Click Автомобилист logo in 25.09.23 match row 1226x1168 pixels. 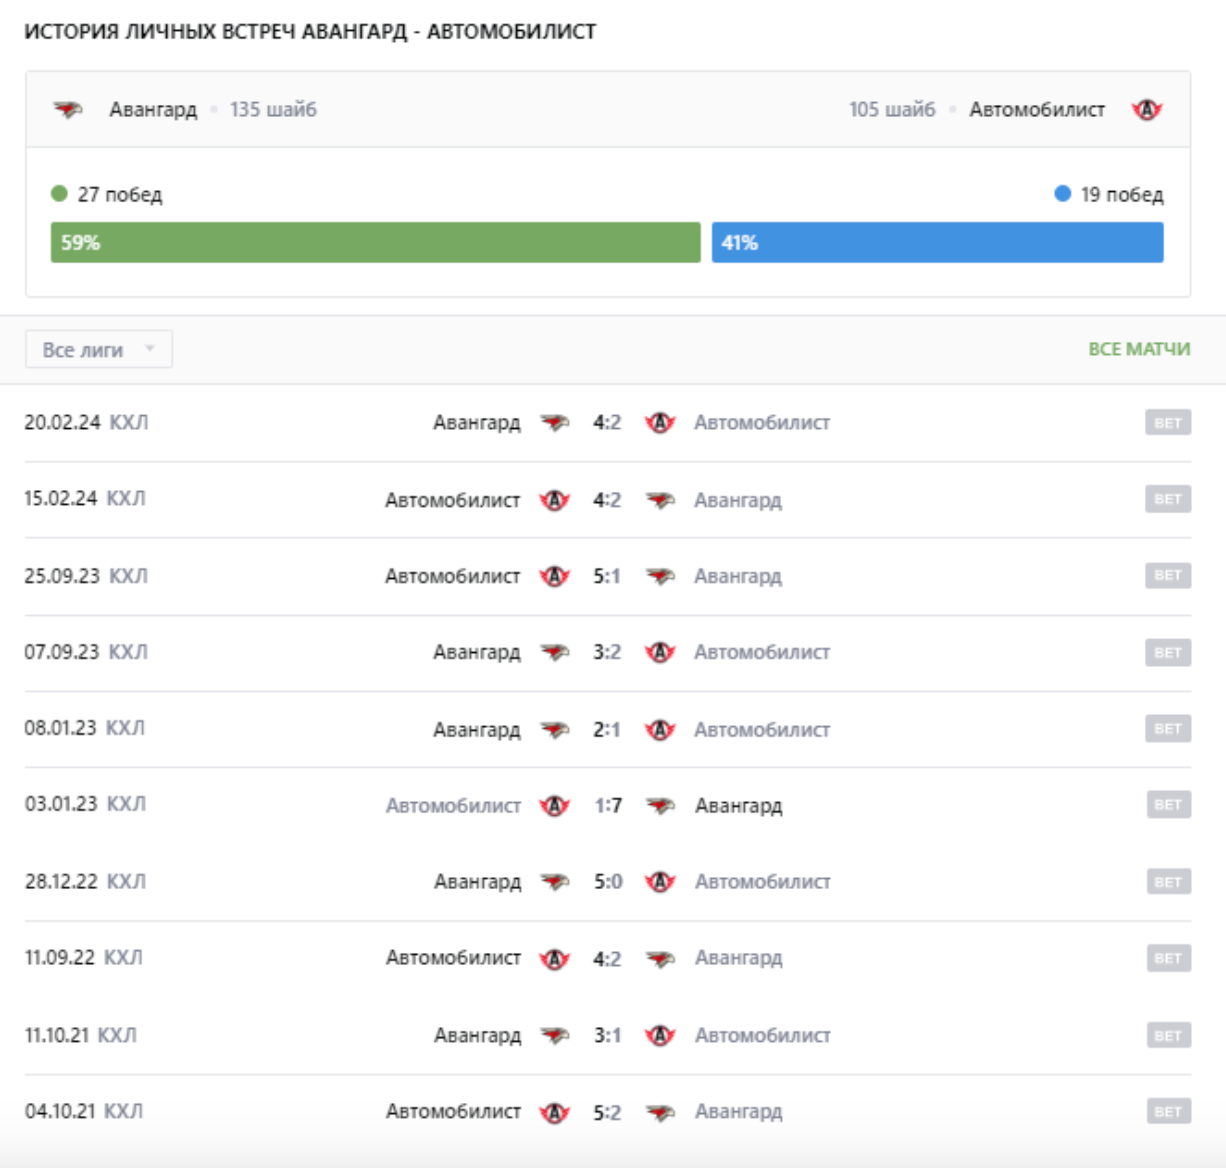coord(555,576)
